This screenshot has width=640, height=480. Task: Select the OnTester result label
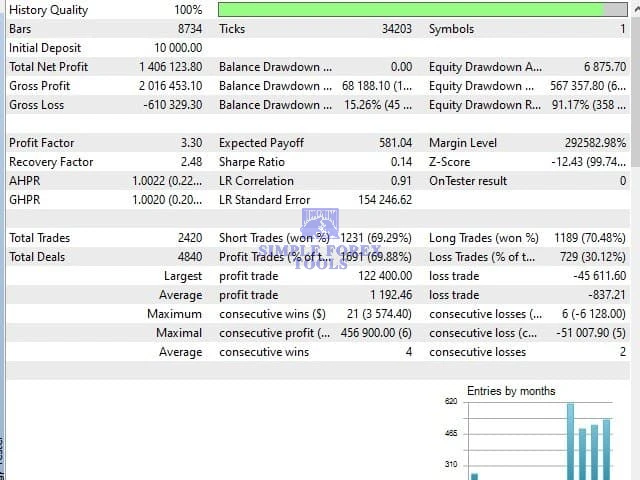467,181
